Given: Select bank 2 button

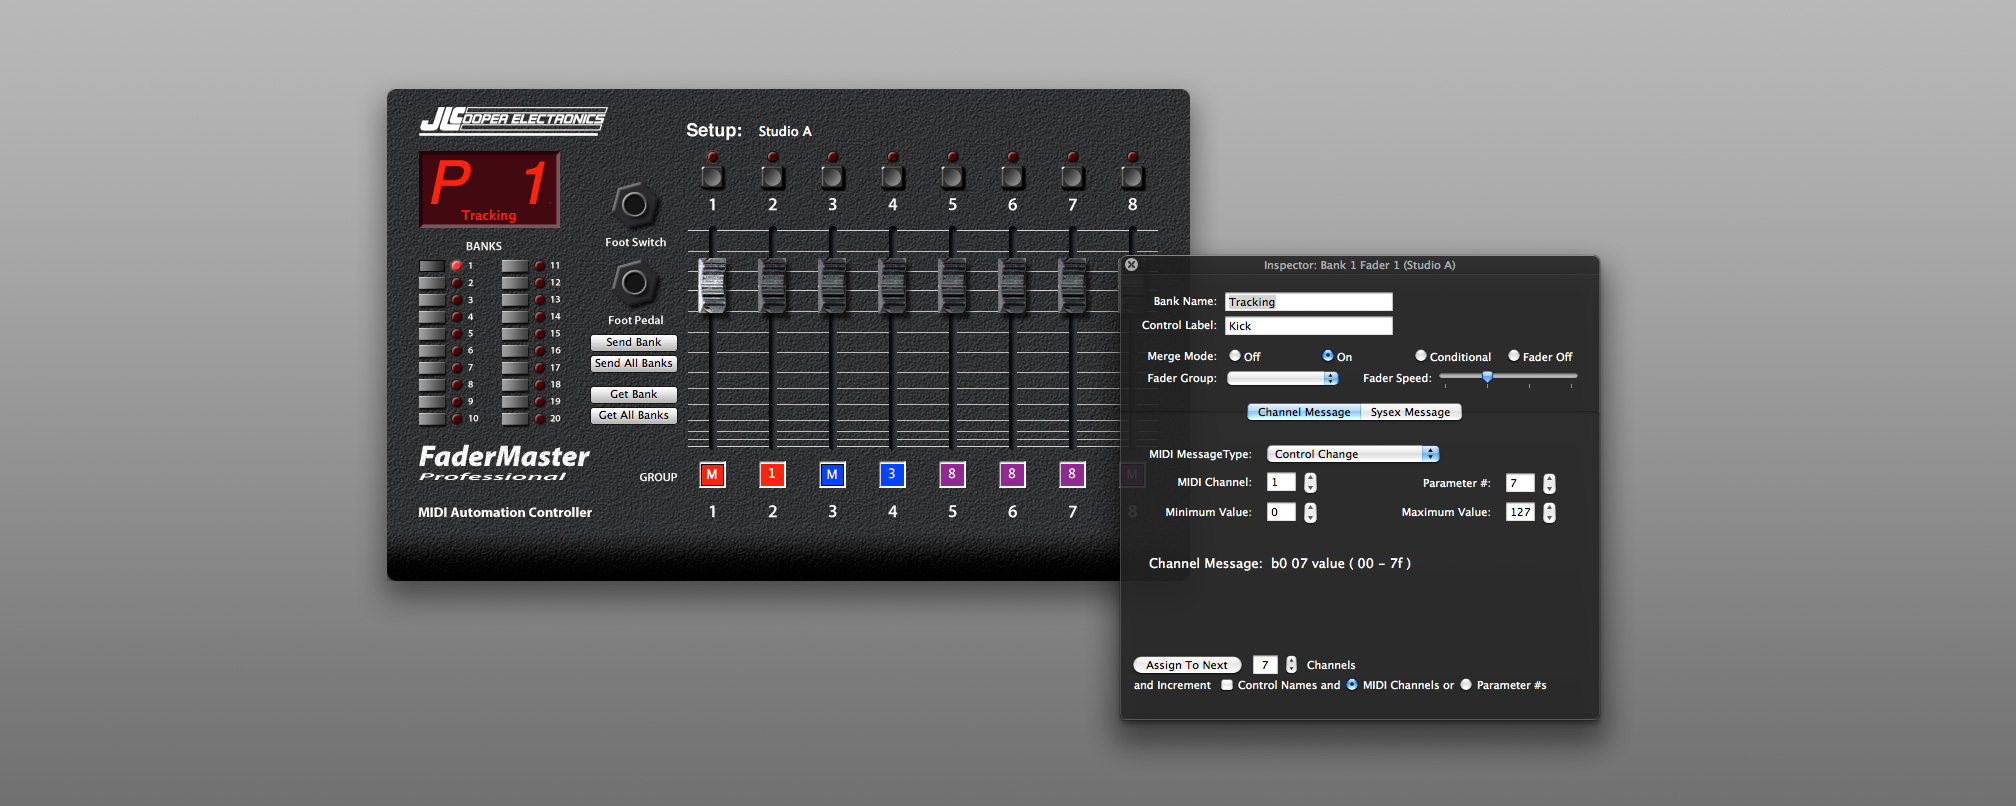Looking at the screenshot, I should pos(432,283).
